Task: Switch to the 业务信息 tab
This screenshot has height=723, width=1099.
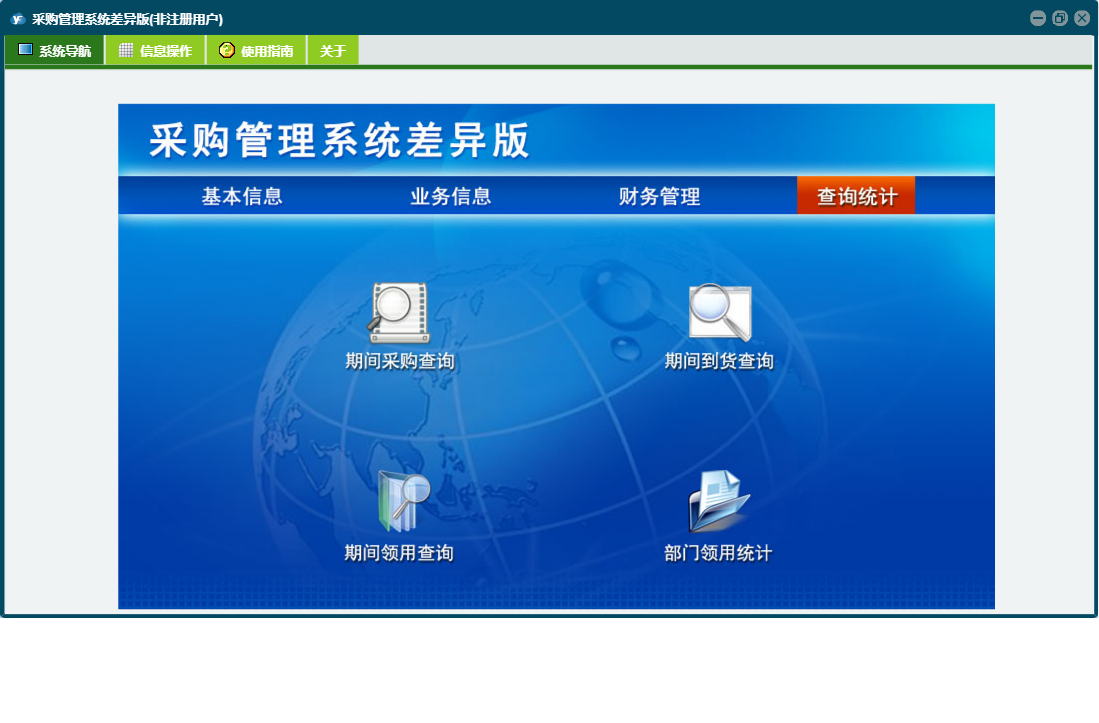Action: (451, 196)
